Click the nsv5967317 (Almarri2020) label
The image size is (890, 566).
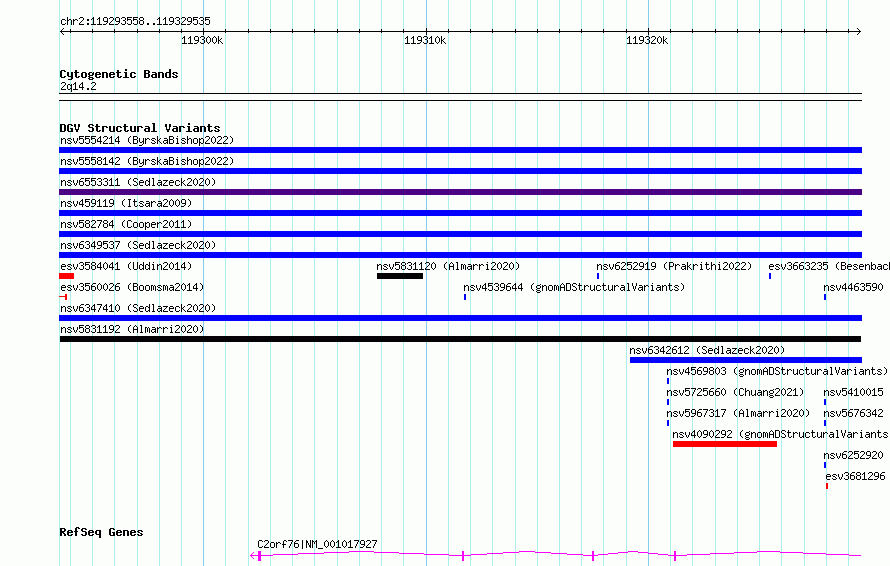click(738, 413)
